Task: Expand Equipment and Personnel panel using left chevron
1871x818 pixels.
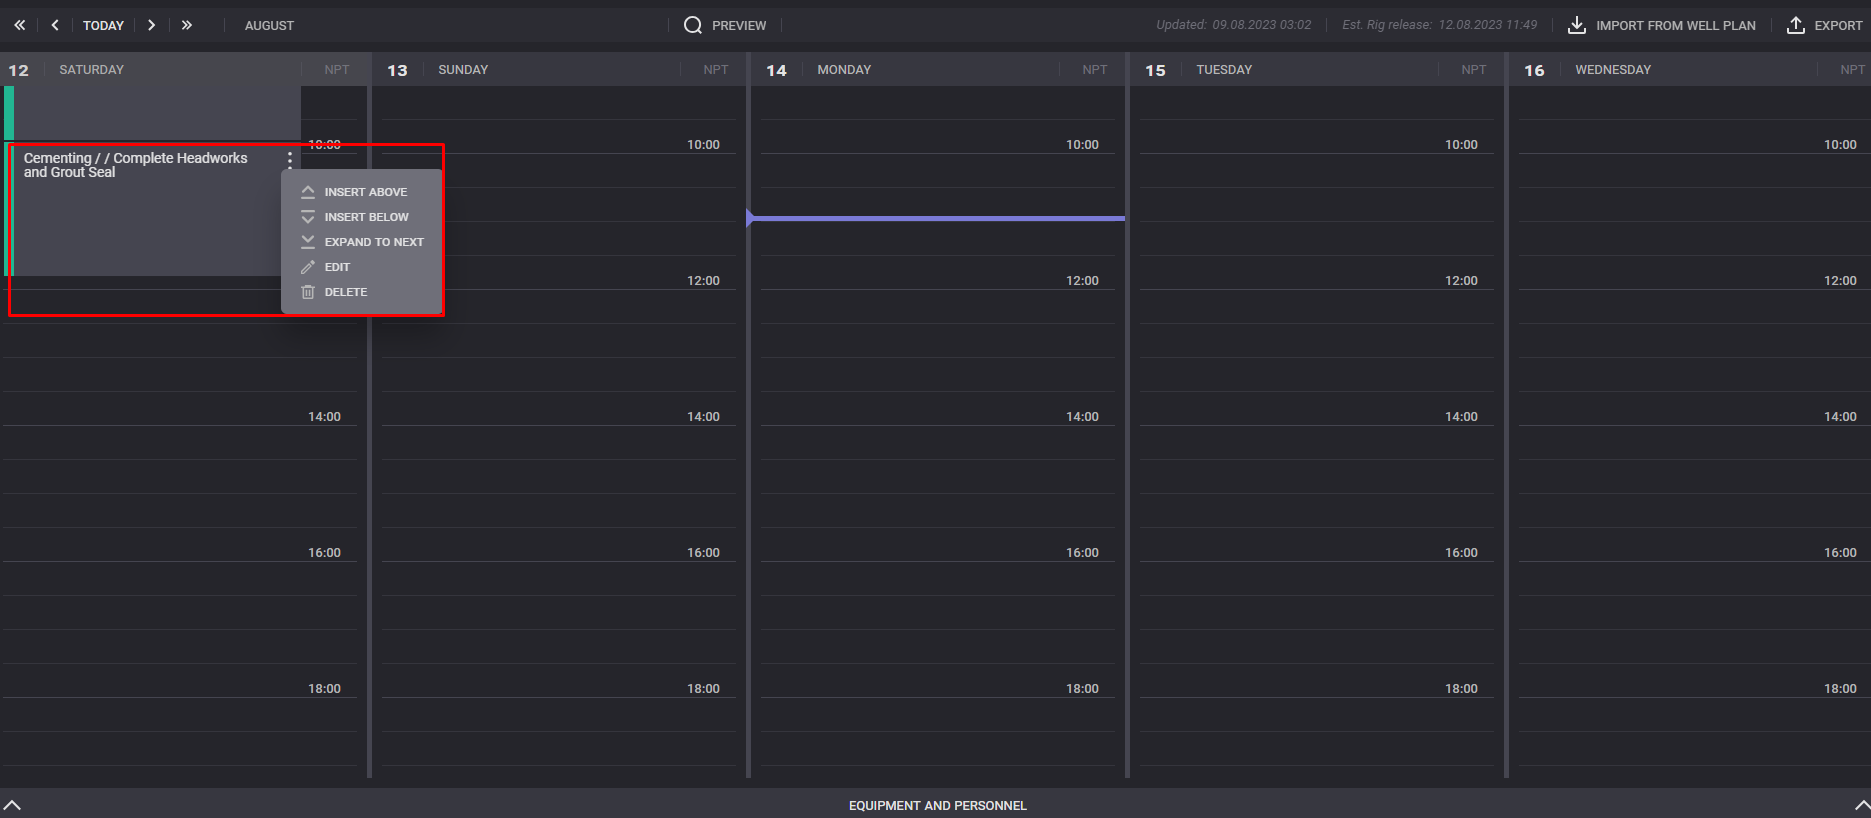Action: pos(12,805)
